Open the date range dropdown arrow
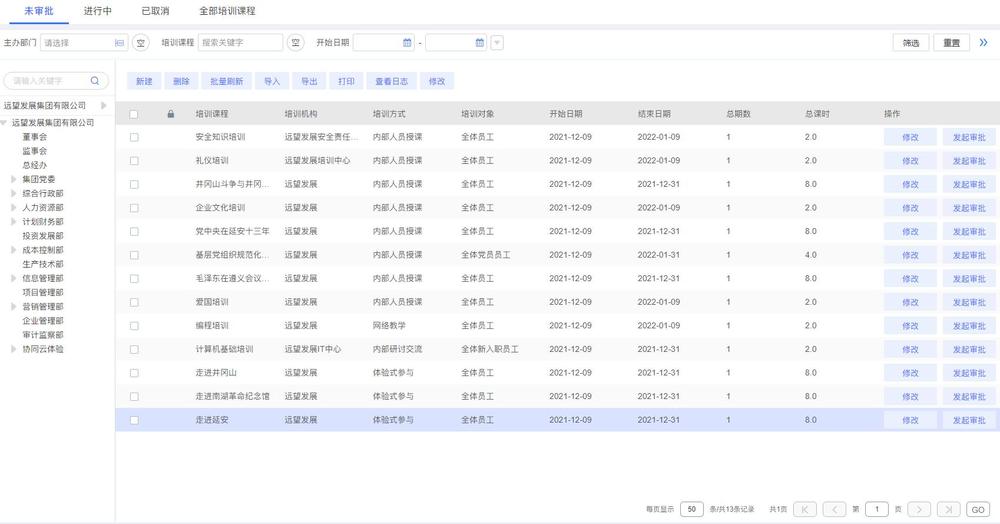Image resolution: width=1000 pixels, height=524 pixels. [x=497, y=43]
